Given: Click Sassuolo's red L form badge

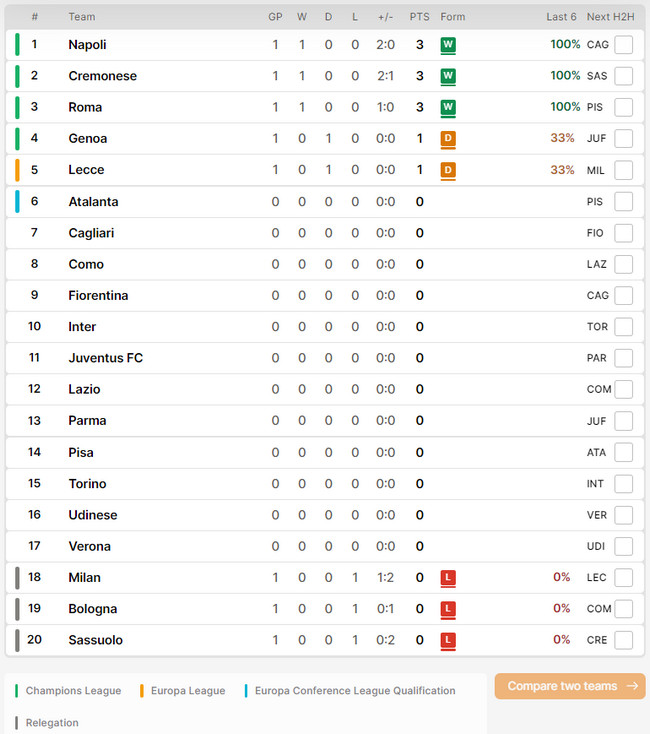Looking at the screenshot, I should click(448, 640).
